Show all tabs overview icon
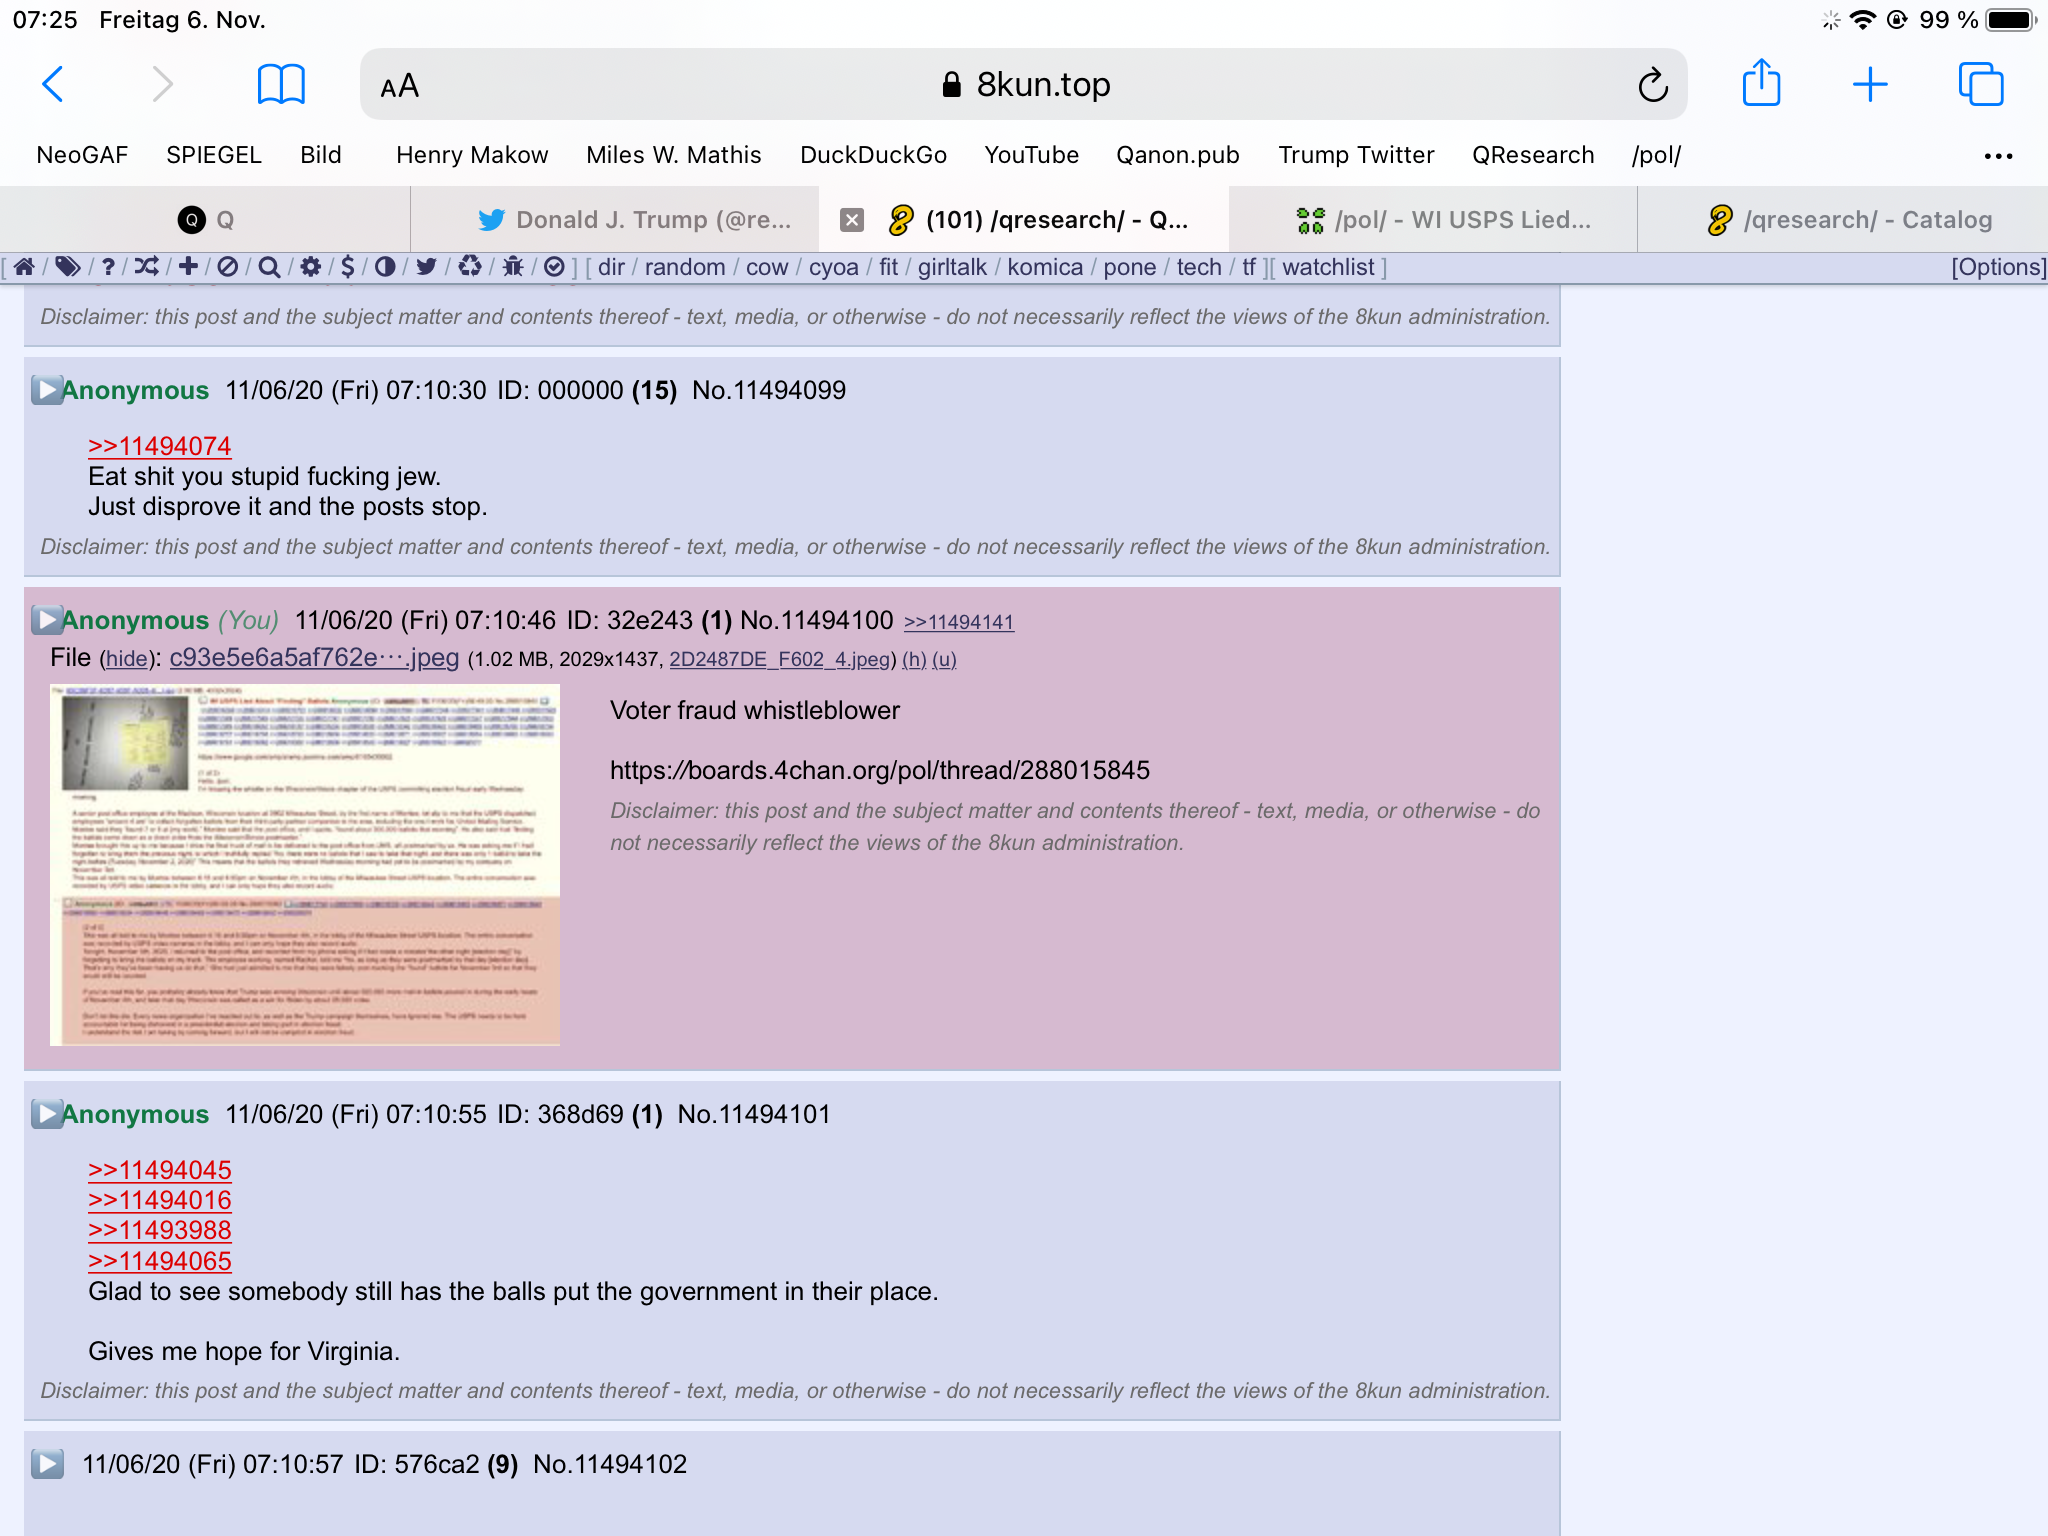The width and height of the screenshot is (2048, 1536). coord(1980,84)
